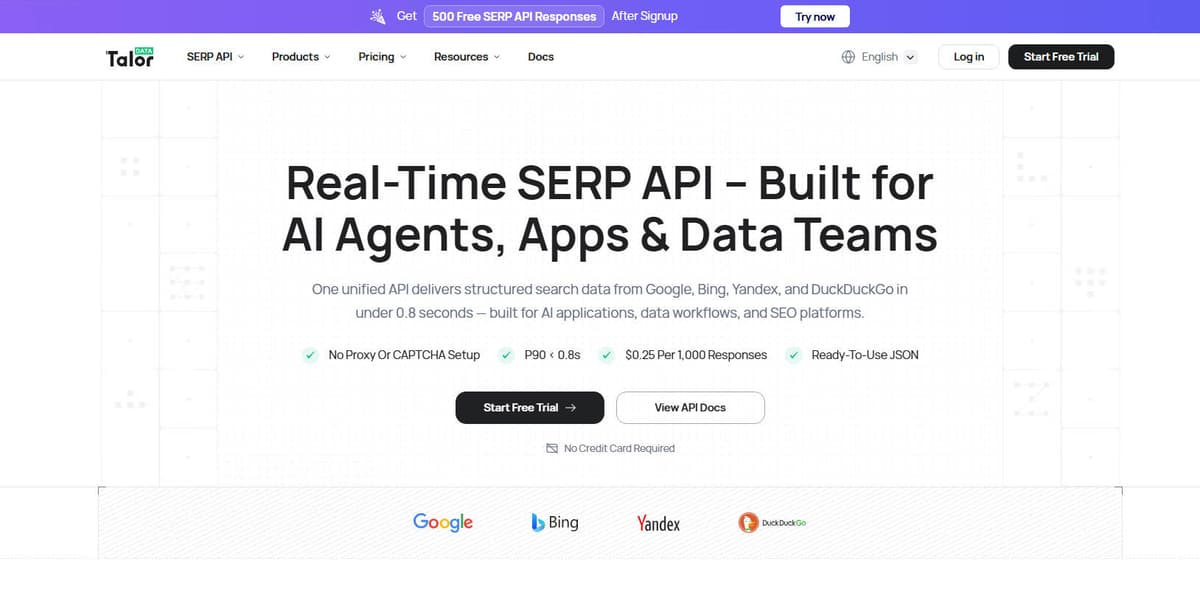Select the P90 < 0.8s checkmark
The image size is (1200, 598).
[x=506, y=355]
